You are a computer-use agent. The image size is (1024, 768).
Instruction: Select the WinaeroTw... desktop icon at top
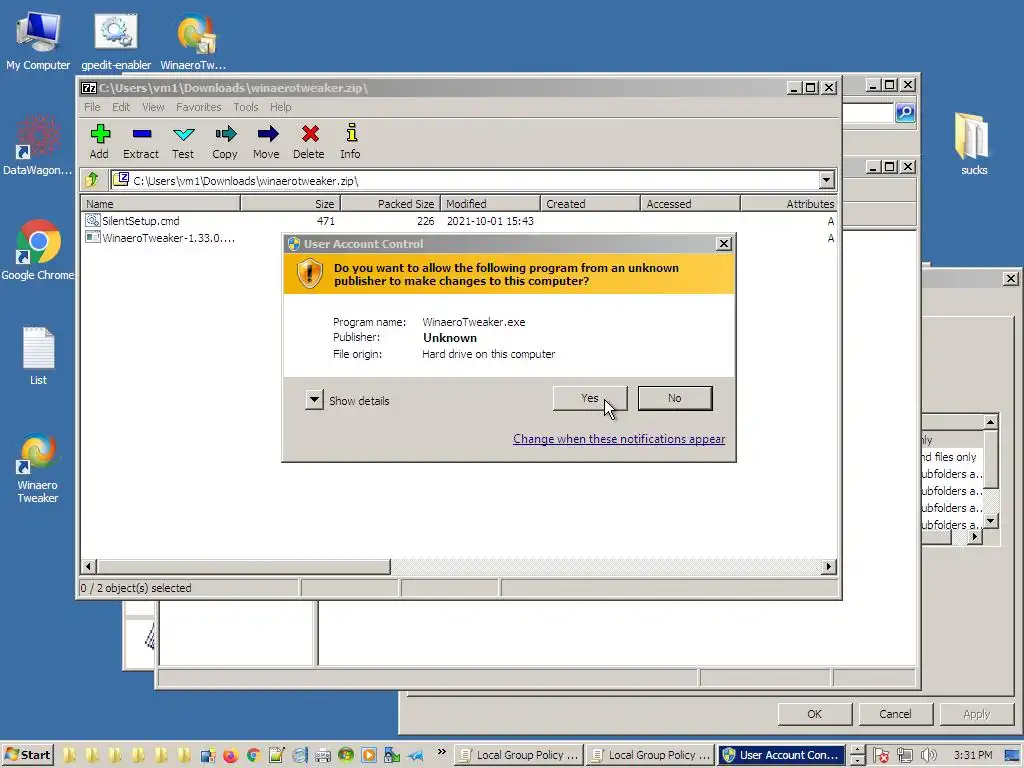[193, 40]
